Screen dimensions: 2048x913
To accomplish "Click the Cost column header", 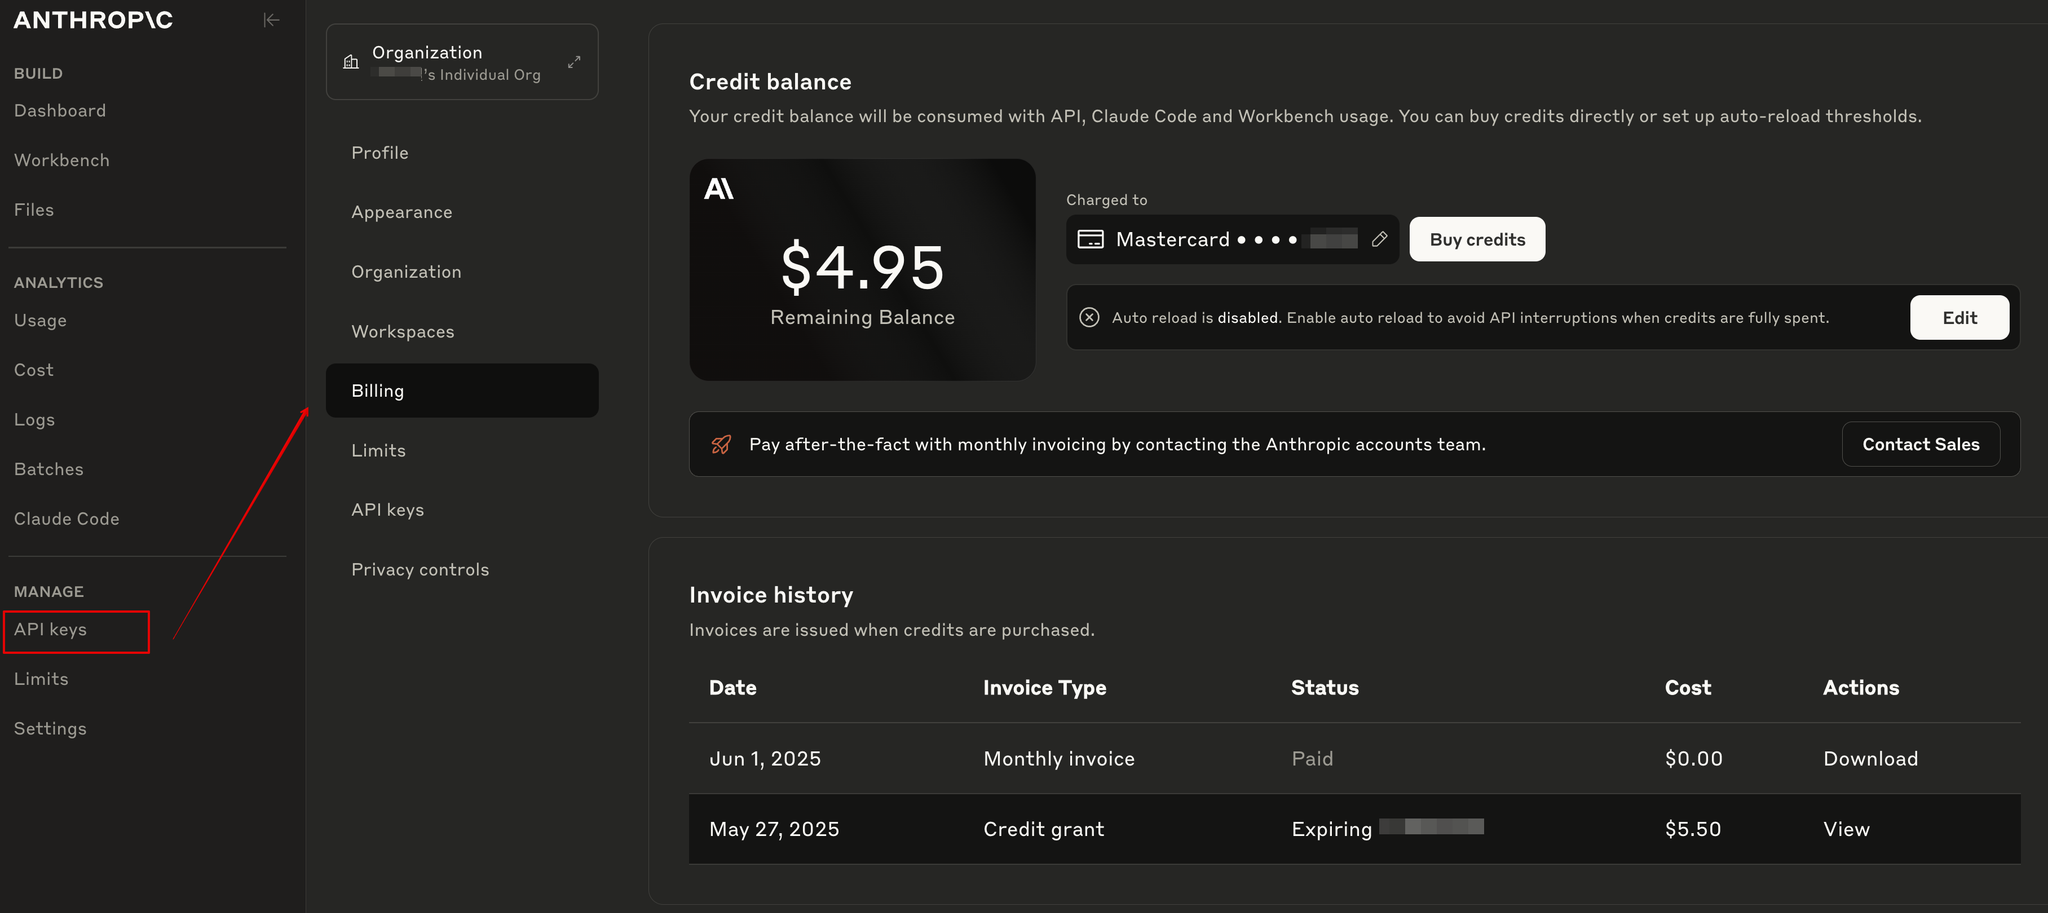I will tap(1688, 688).
